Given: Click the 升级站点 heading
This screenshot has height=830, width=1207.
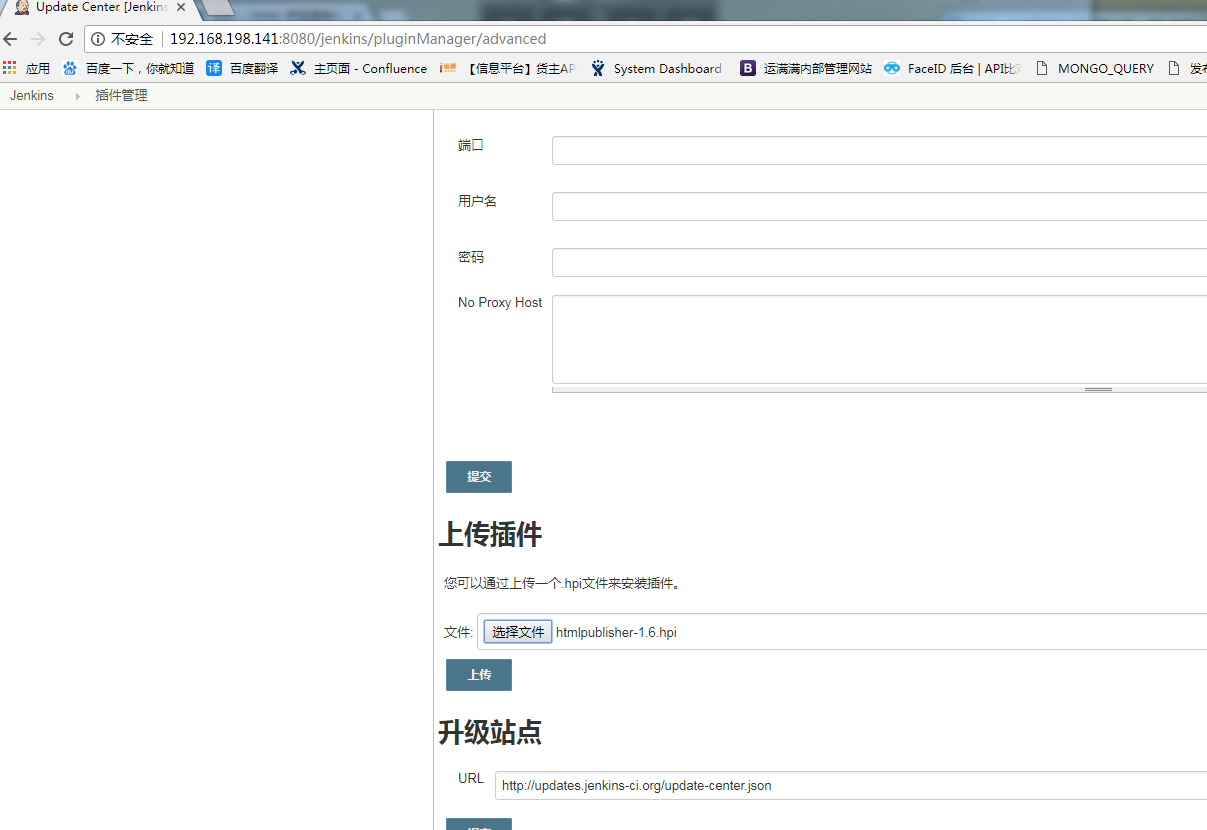Looking at the screenshot, I should click(490, 732).
